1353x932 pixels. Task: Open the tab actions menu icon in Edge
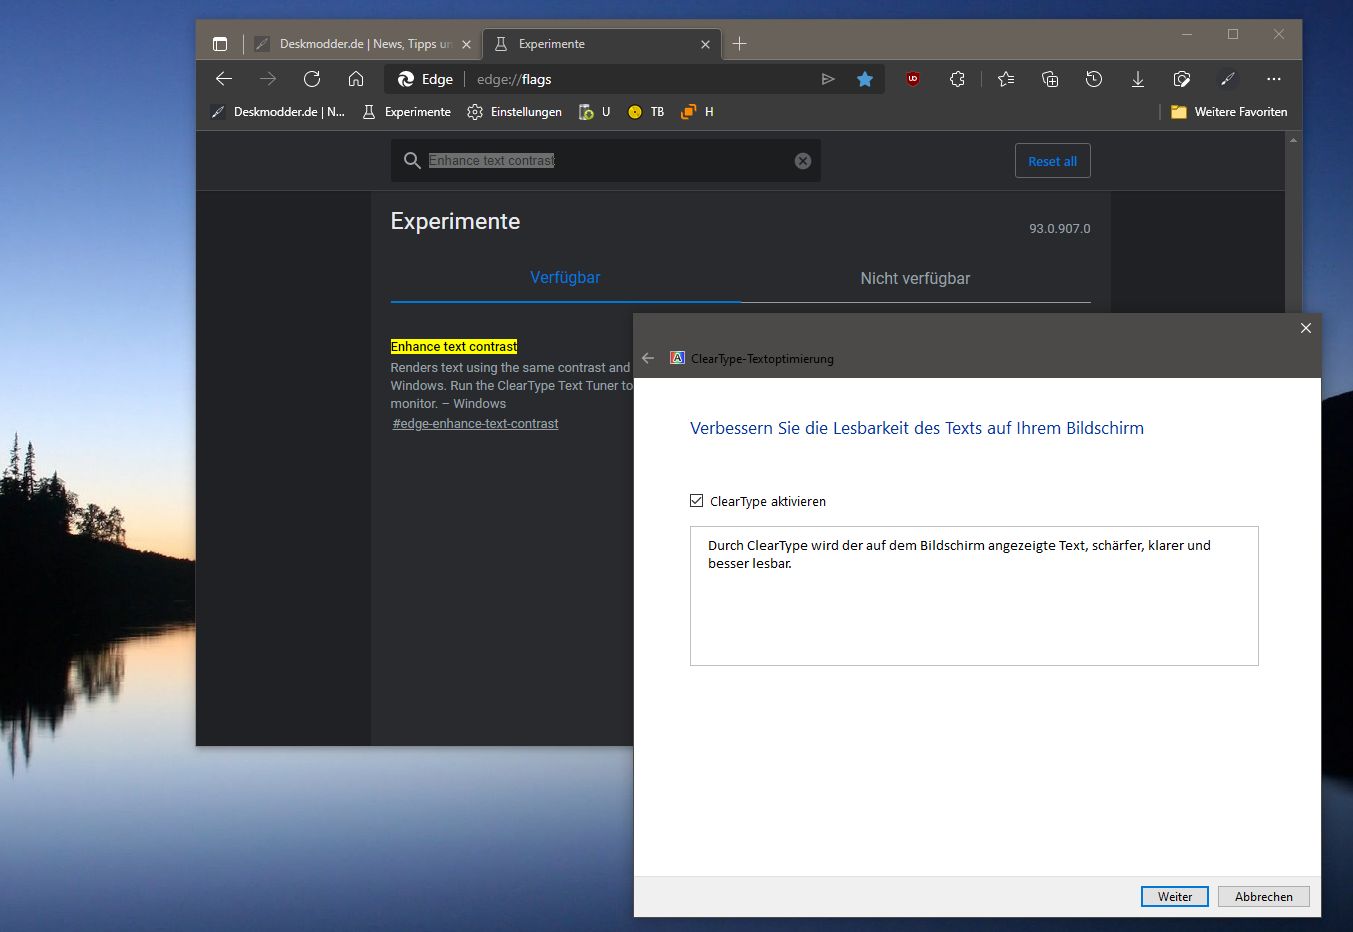pos(220,44)
